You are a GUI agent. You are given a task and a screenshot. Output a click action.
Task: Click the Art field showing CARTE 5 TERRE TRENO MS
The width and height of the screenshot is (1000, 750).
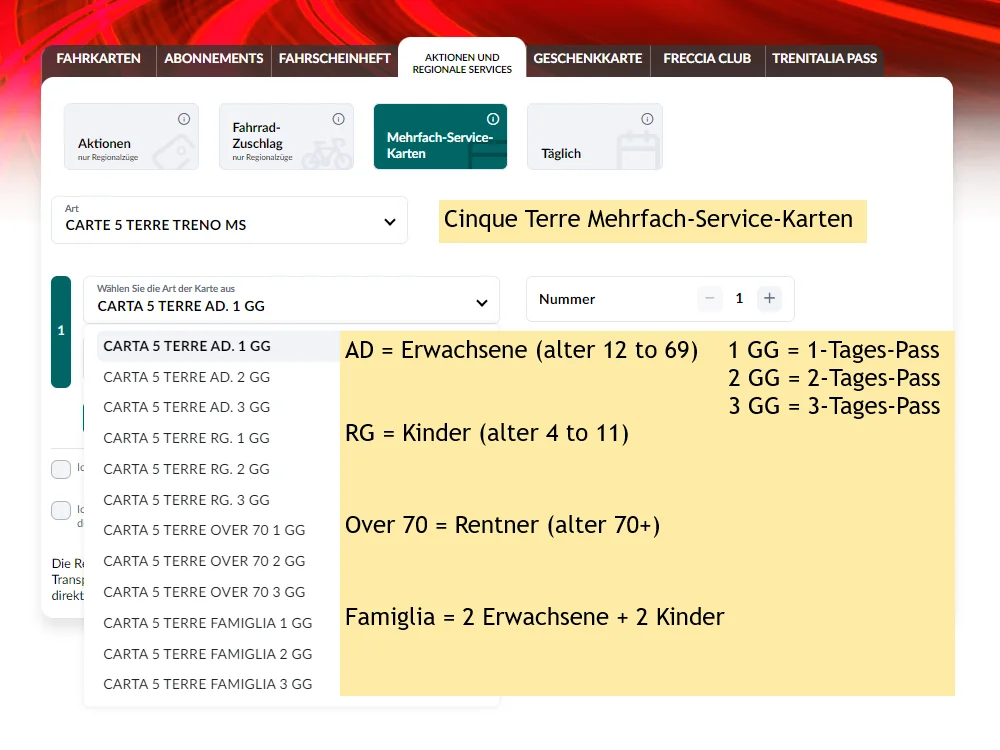[230, 220]
